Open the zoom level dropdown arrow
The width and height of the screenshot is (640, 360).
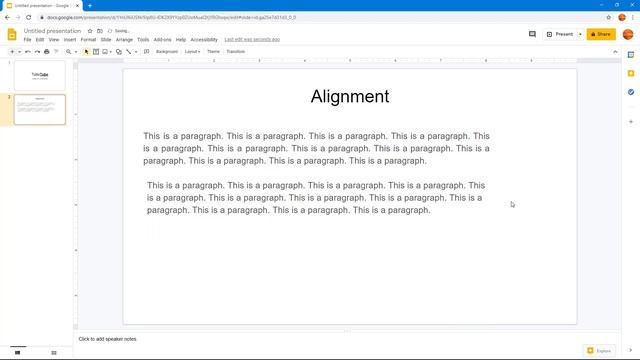pyautogui.click(x=76, y=52)
